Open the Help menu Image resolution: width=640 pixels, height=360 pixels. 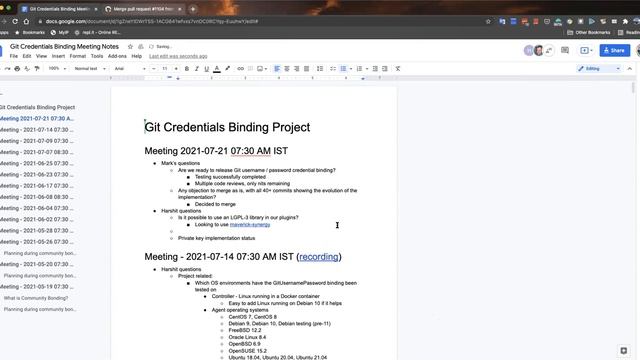137,56
